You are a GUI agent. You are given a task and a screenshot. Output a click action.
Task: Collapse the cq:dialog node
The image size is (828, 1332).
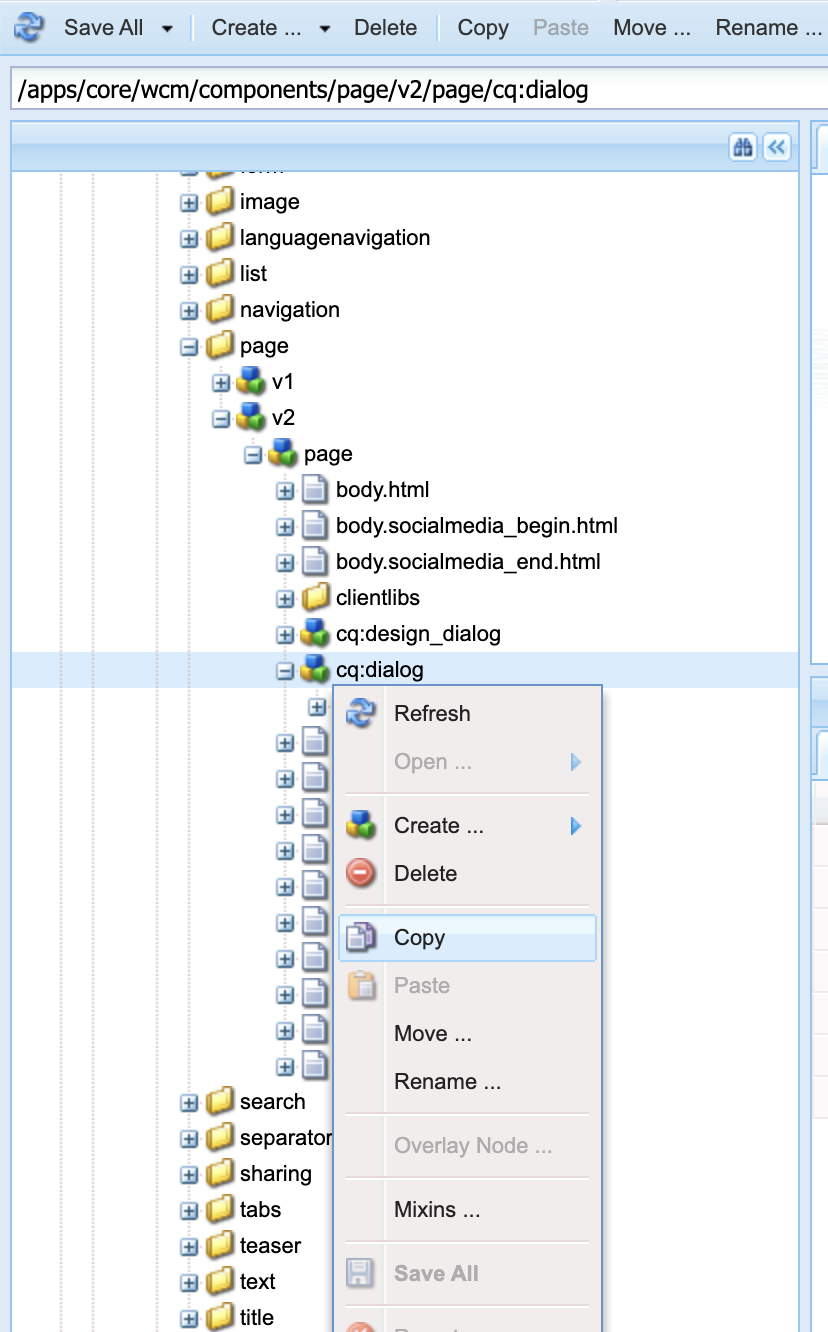point(284,670)
